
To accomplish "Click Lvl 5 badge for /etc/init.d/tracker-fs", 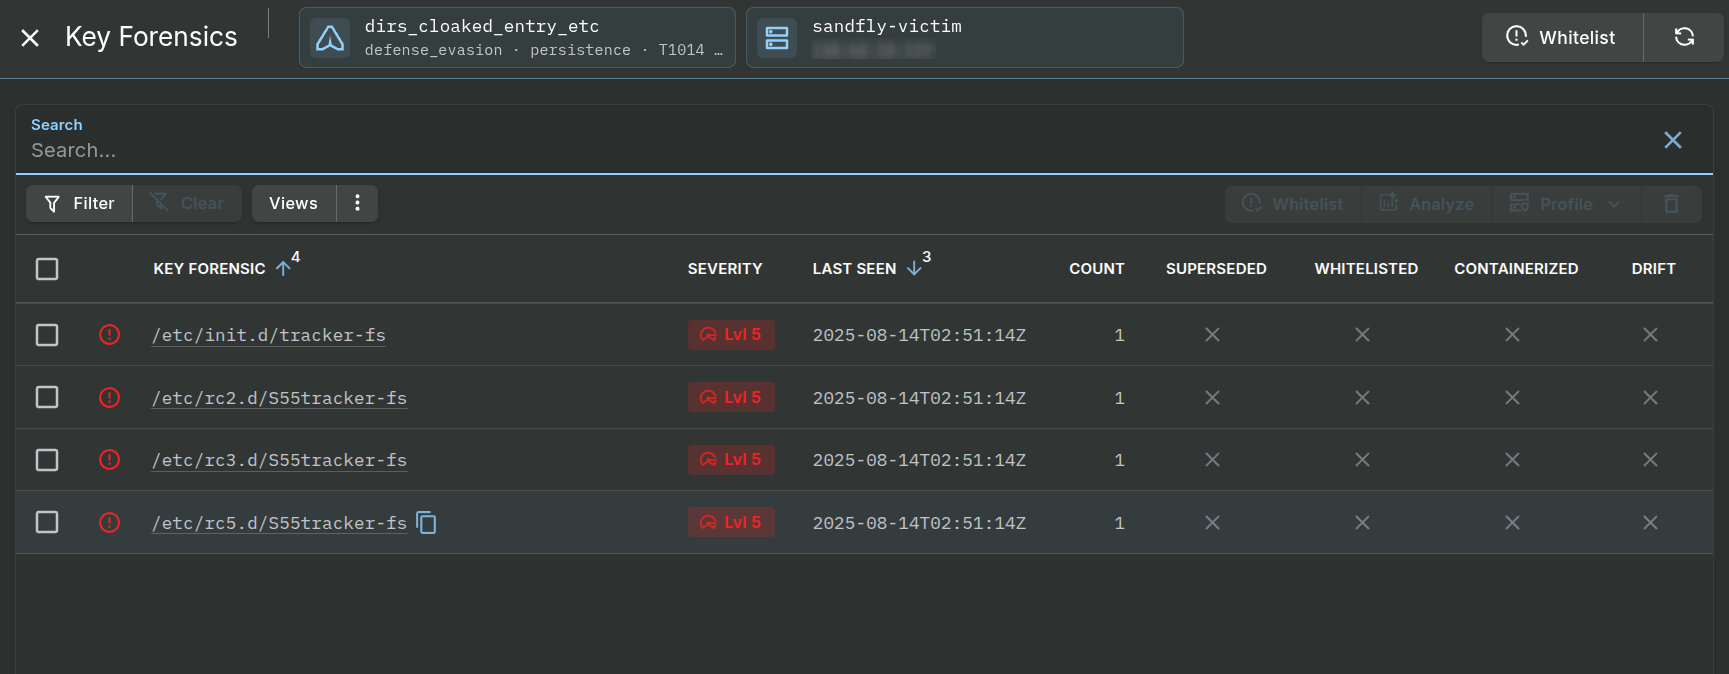I will 731,335.
